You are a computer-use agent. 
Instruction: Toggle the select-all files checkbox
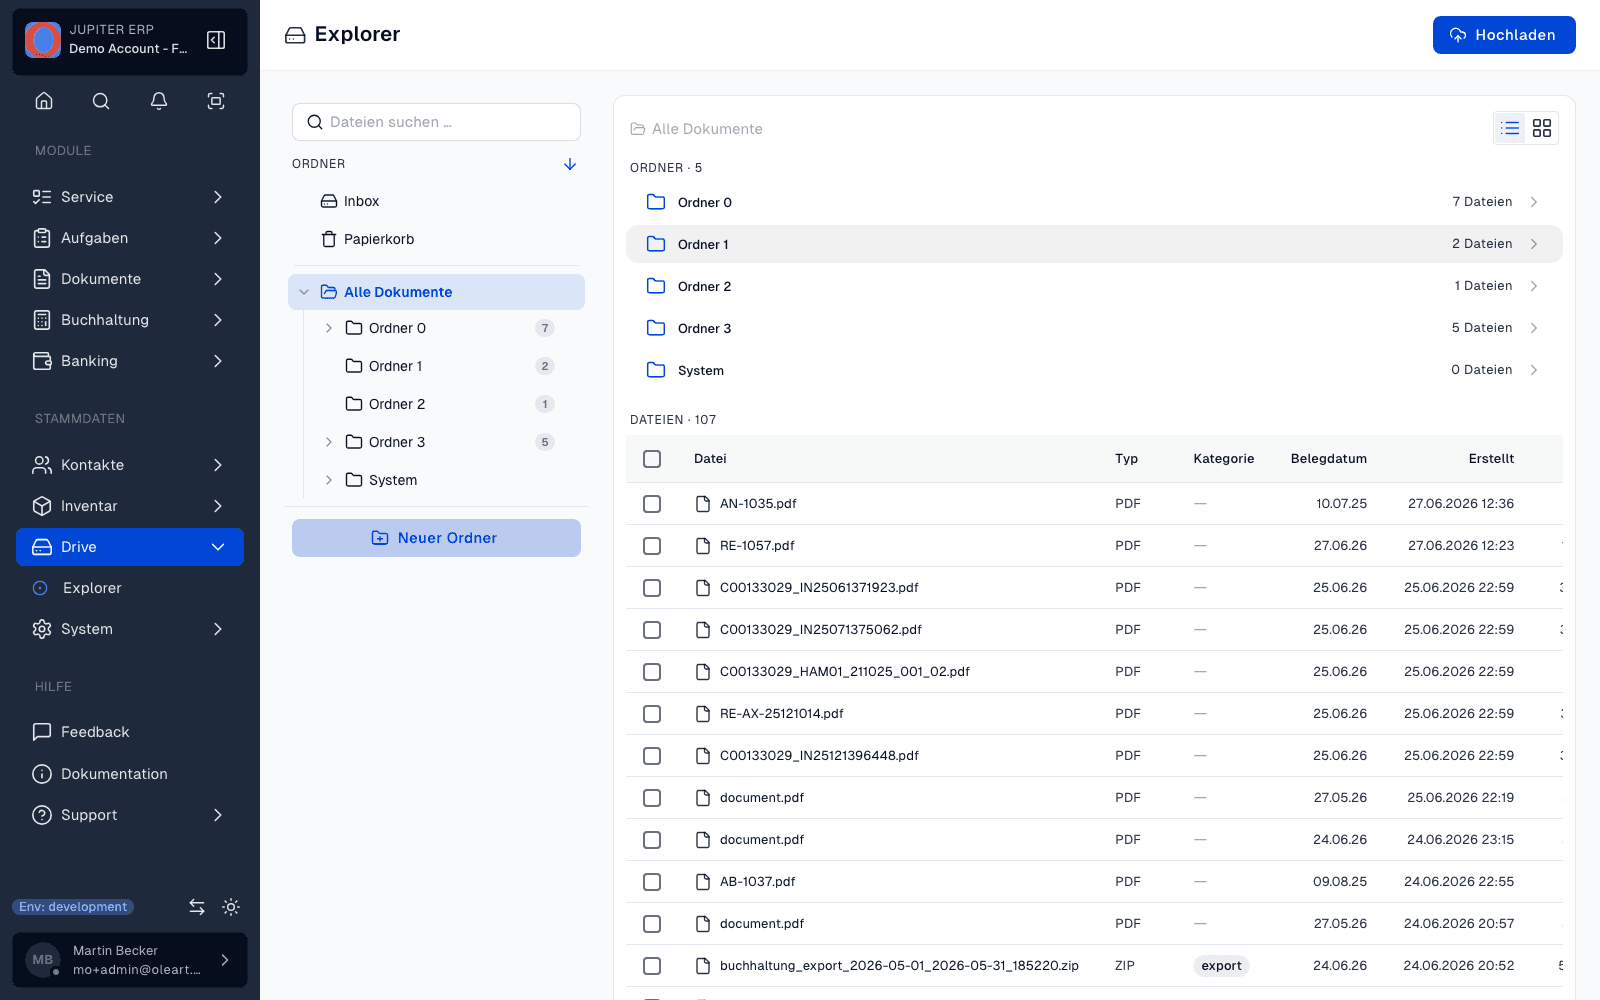(x=652, y=459)
